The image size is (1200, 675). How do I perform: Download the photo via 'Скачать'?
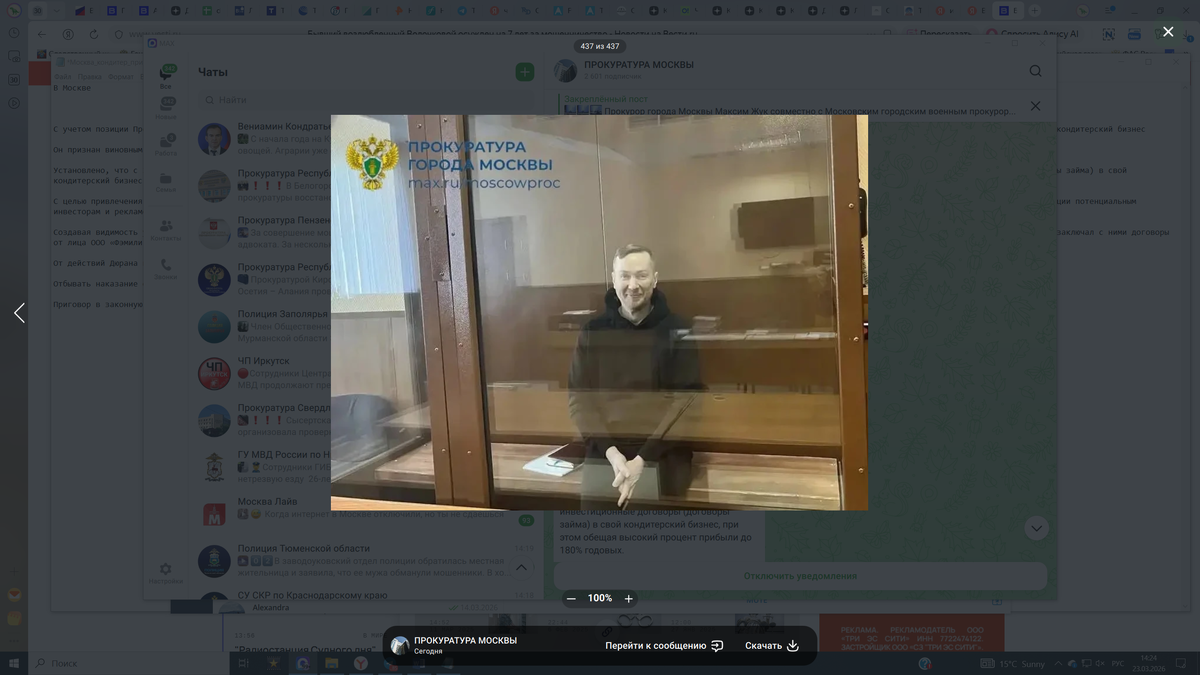(772, 646)
